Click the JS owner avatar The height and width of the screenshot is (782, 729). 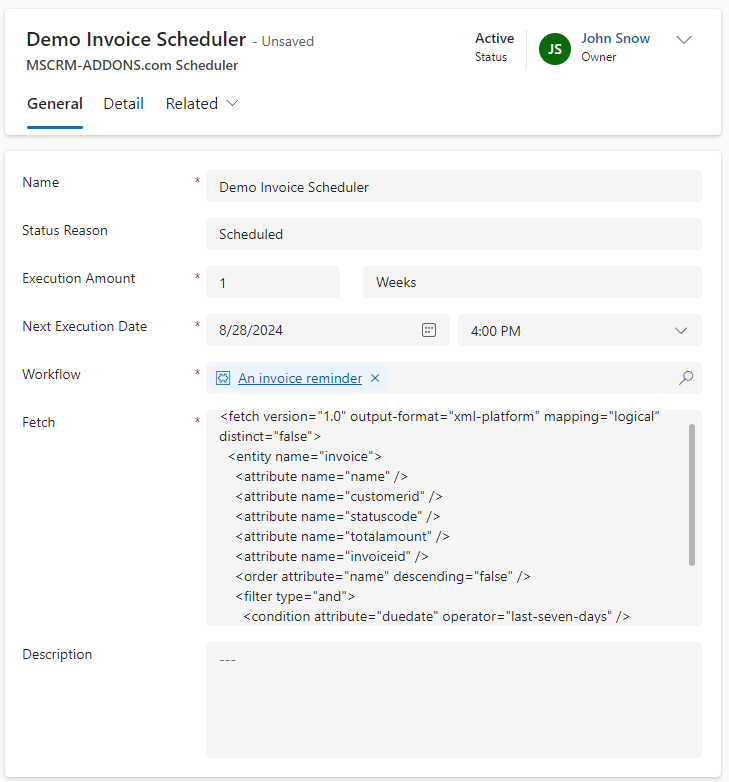point(554,49)
